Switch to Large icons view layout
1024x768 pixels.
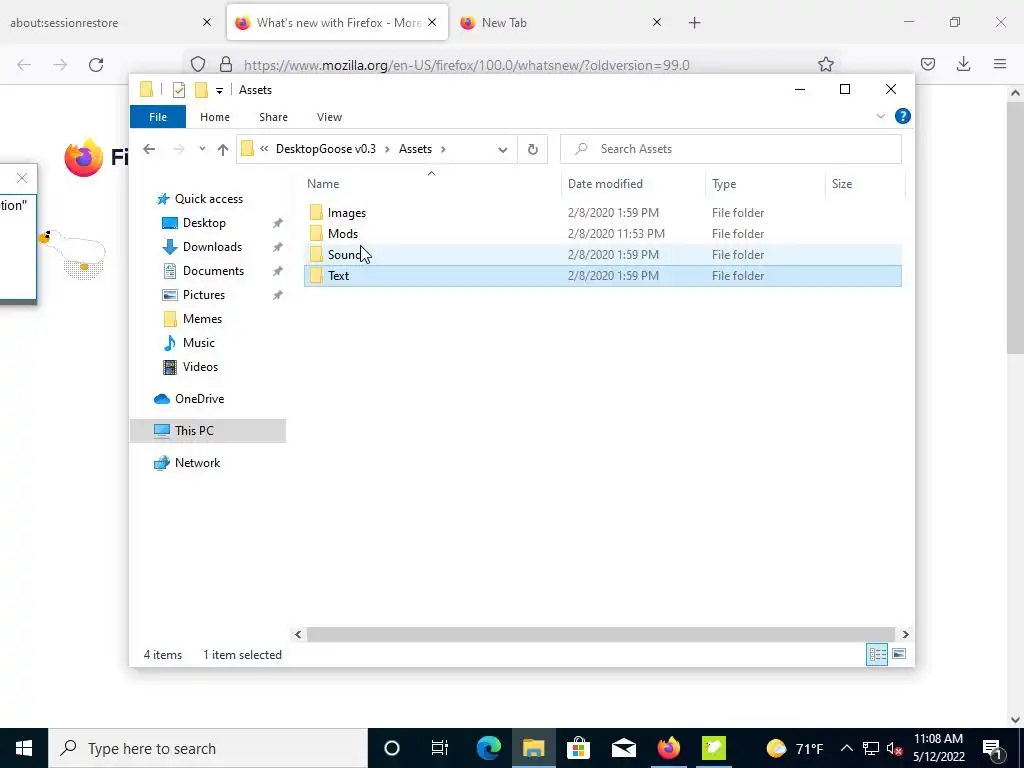(899, 654)
